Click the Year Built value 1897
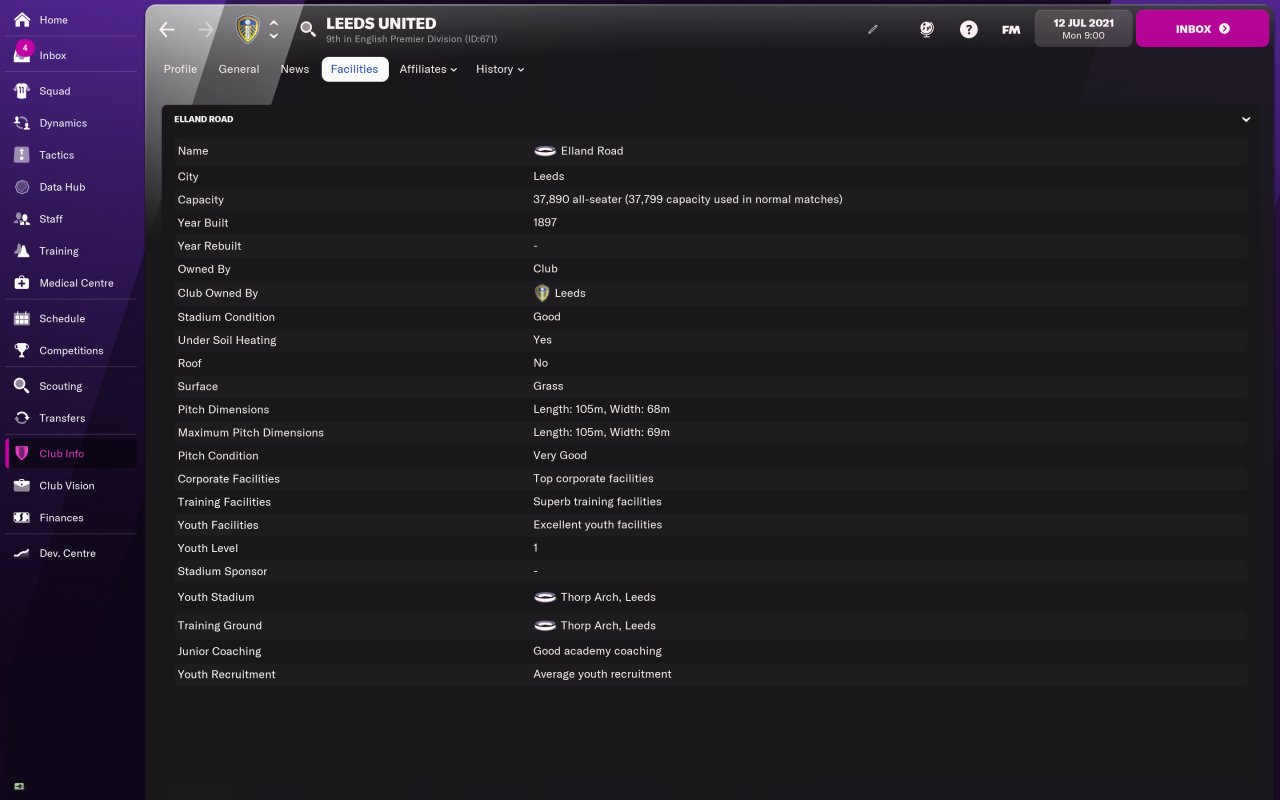The height and width of the screenshot is (800, 1280). [x=545, y=222]
